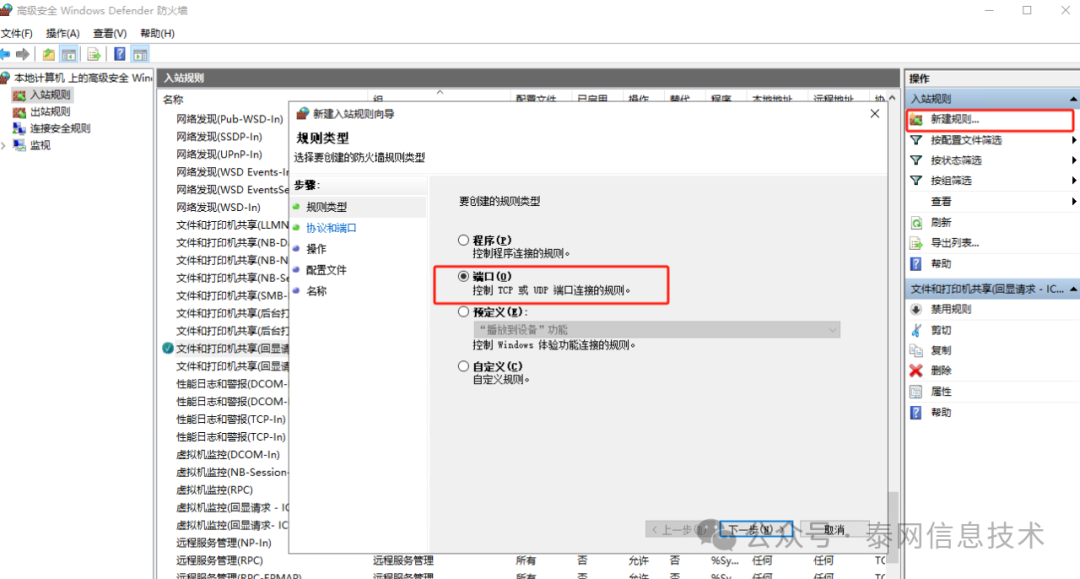The height and width of the screenshot is (579, 1080).
Task: Click the 按组筛选 funnel icon
Action: pyautogui.click(x=916, y=180)
